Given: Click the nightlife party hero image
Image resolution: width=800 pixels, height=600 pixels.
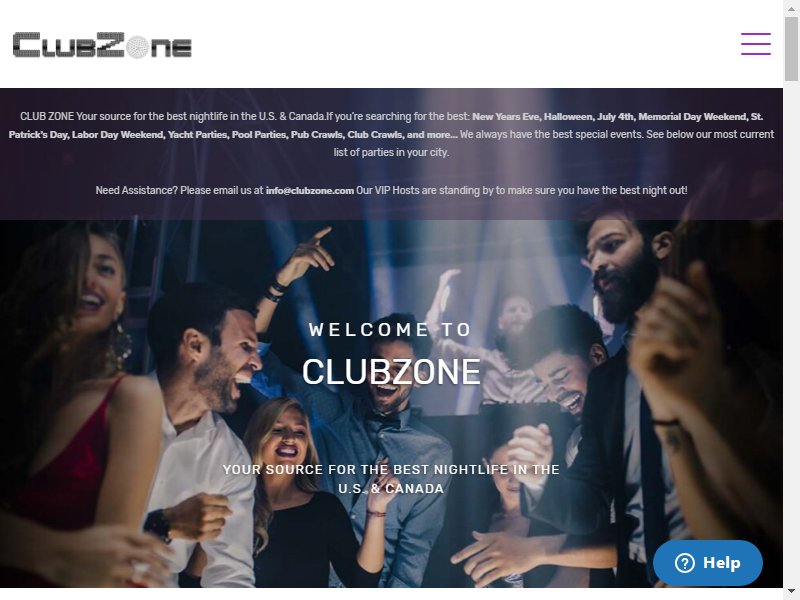Looking at the screenshot, I should [x=391, y=403].
